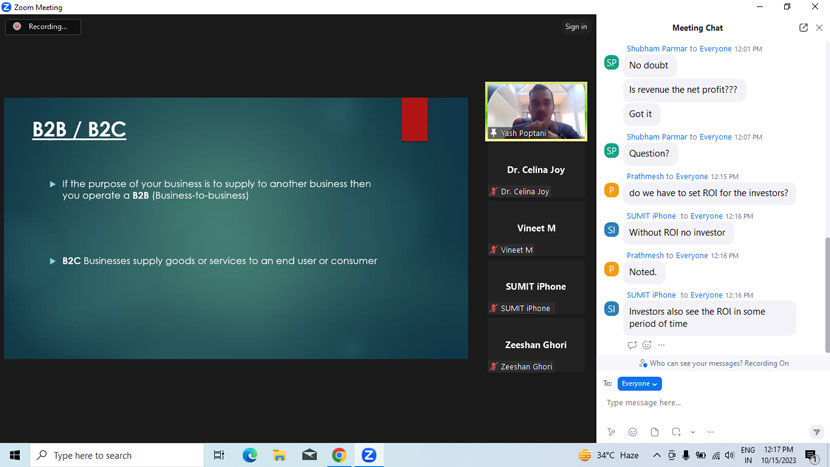This screenshot has height=467, width=830.
Task: Click the screenshot capture icon in chat
Action: pyautogui.click(x=676, y=432)
